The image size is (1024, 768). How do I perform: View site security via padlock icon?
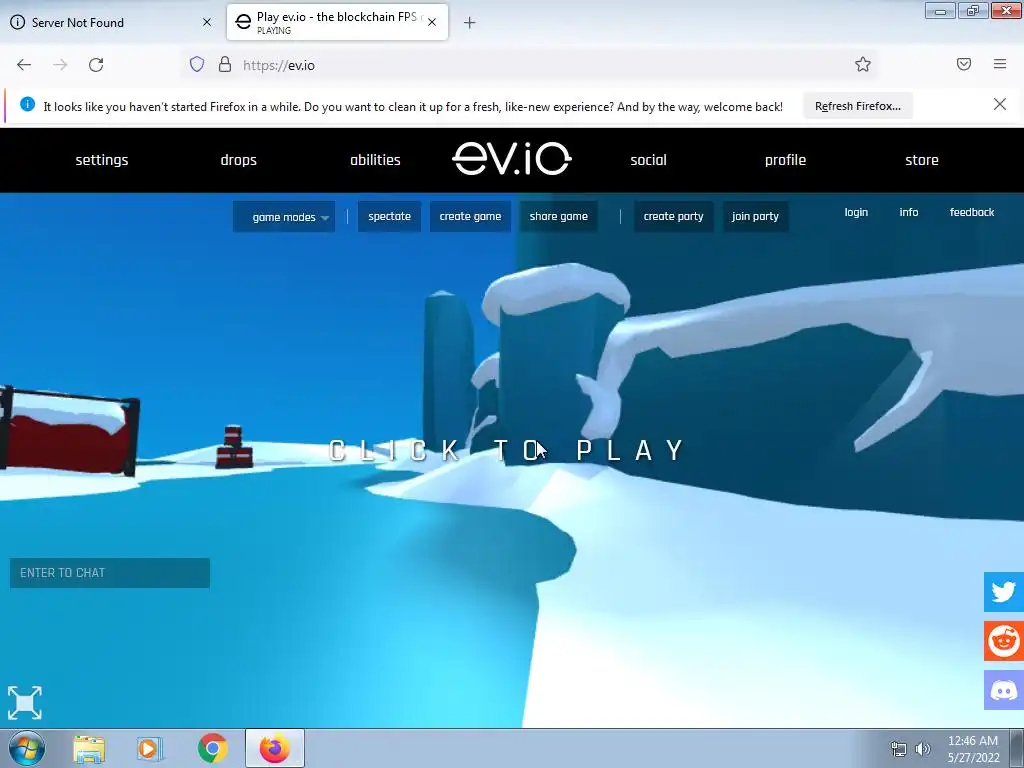pyautogui.click(x=225, y=64)
